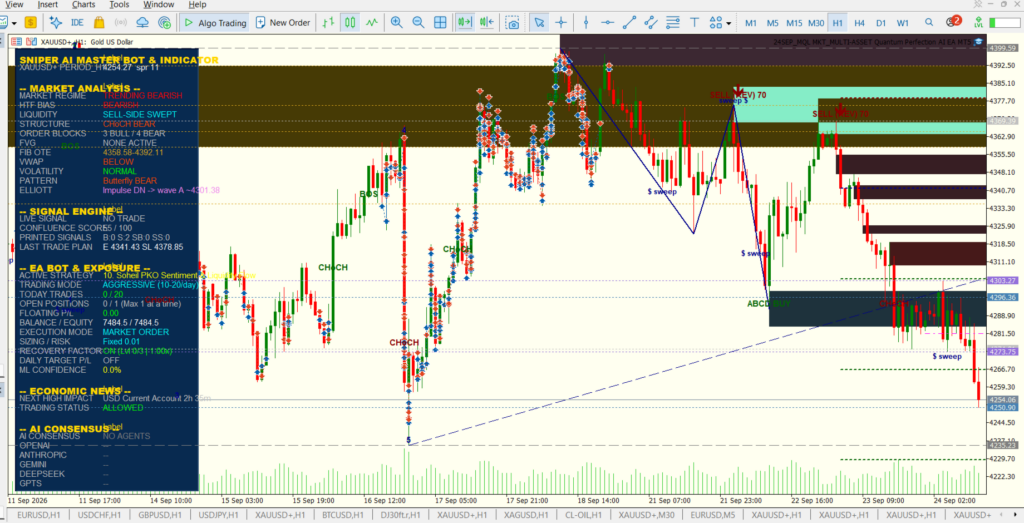
Task: Open the Insert menu
Action: click(x=48, y=5)
